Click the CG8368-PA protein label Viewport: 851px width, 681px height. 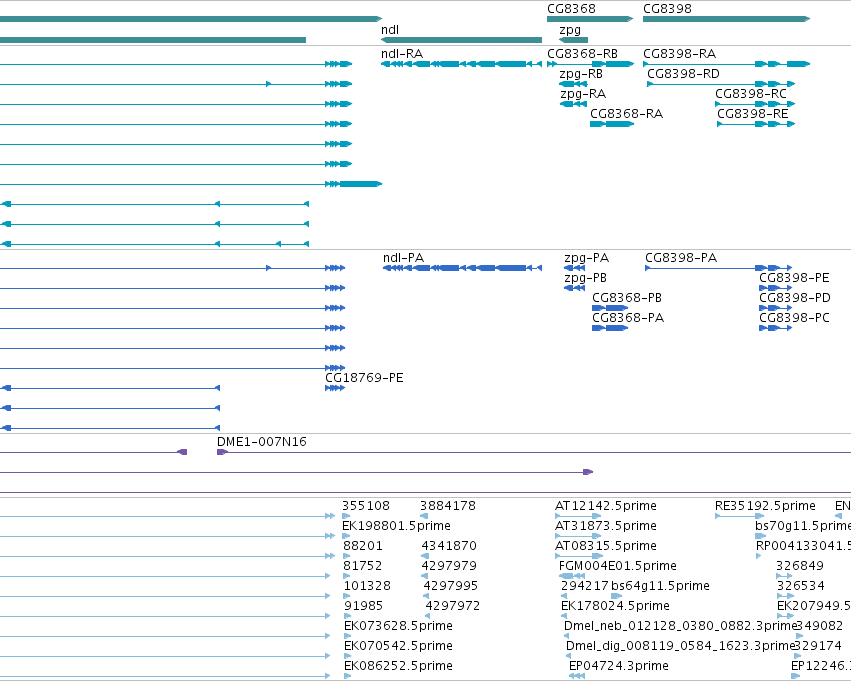628,318
